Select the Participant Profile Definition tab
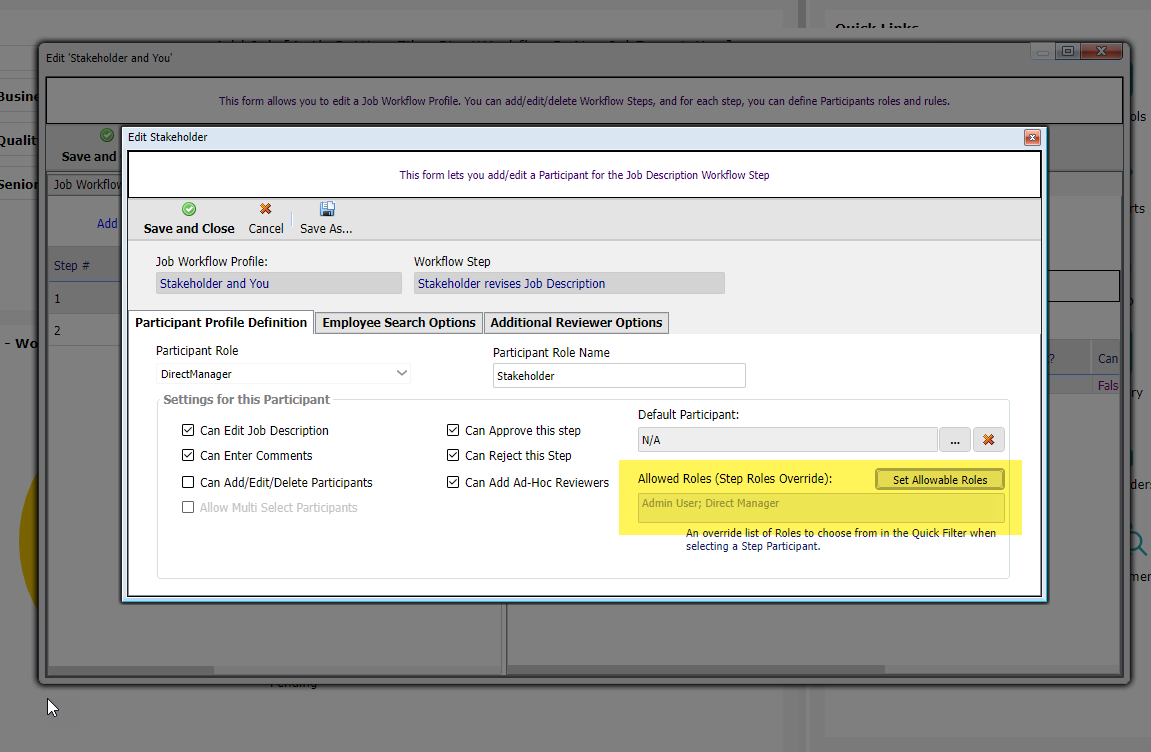Screen dimensions: 1151x752 [221, 323]
